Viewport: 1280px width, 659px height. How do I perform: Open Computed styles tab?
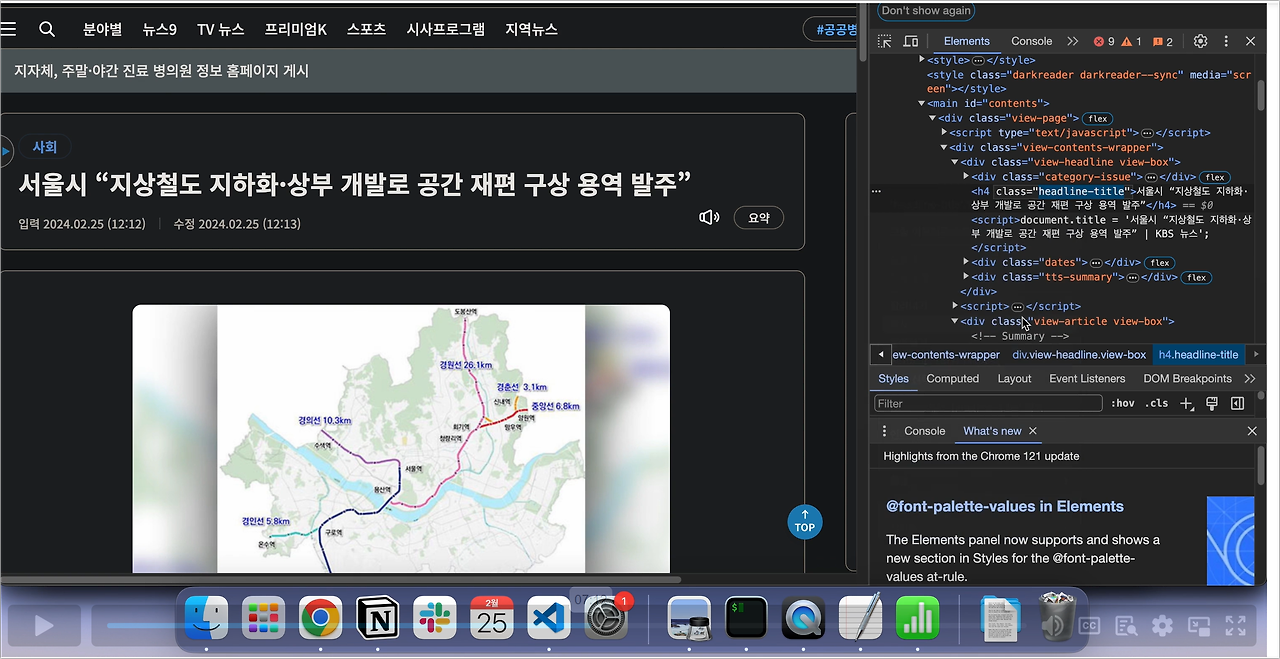click(952, 379)
